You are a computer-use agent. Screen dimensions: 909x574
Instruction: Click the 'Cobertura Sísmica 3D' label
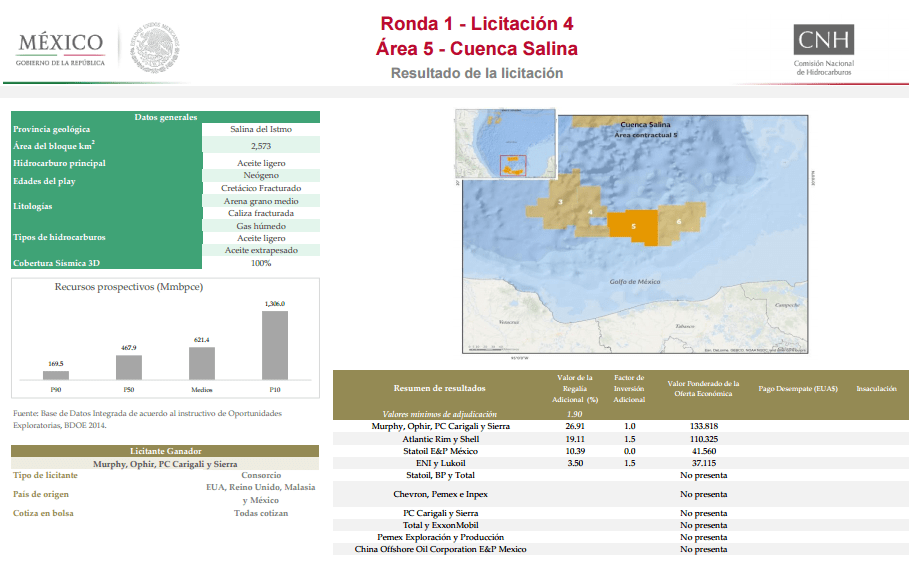[x=56, y=263]
